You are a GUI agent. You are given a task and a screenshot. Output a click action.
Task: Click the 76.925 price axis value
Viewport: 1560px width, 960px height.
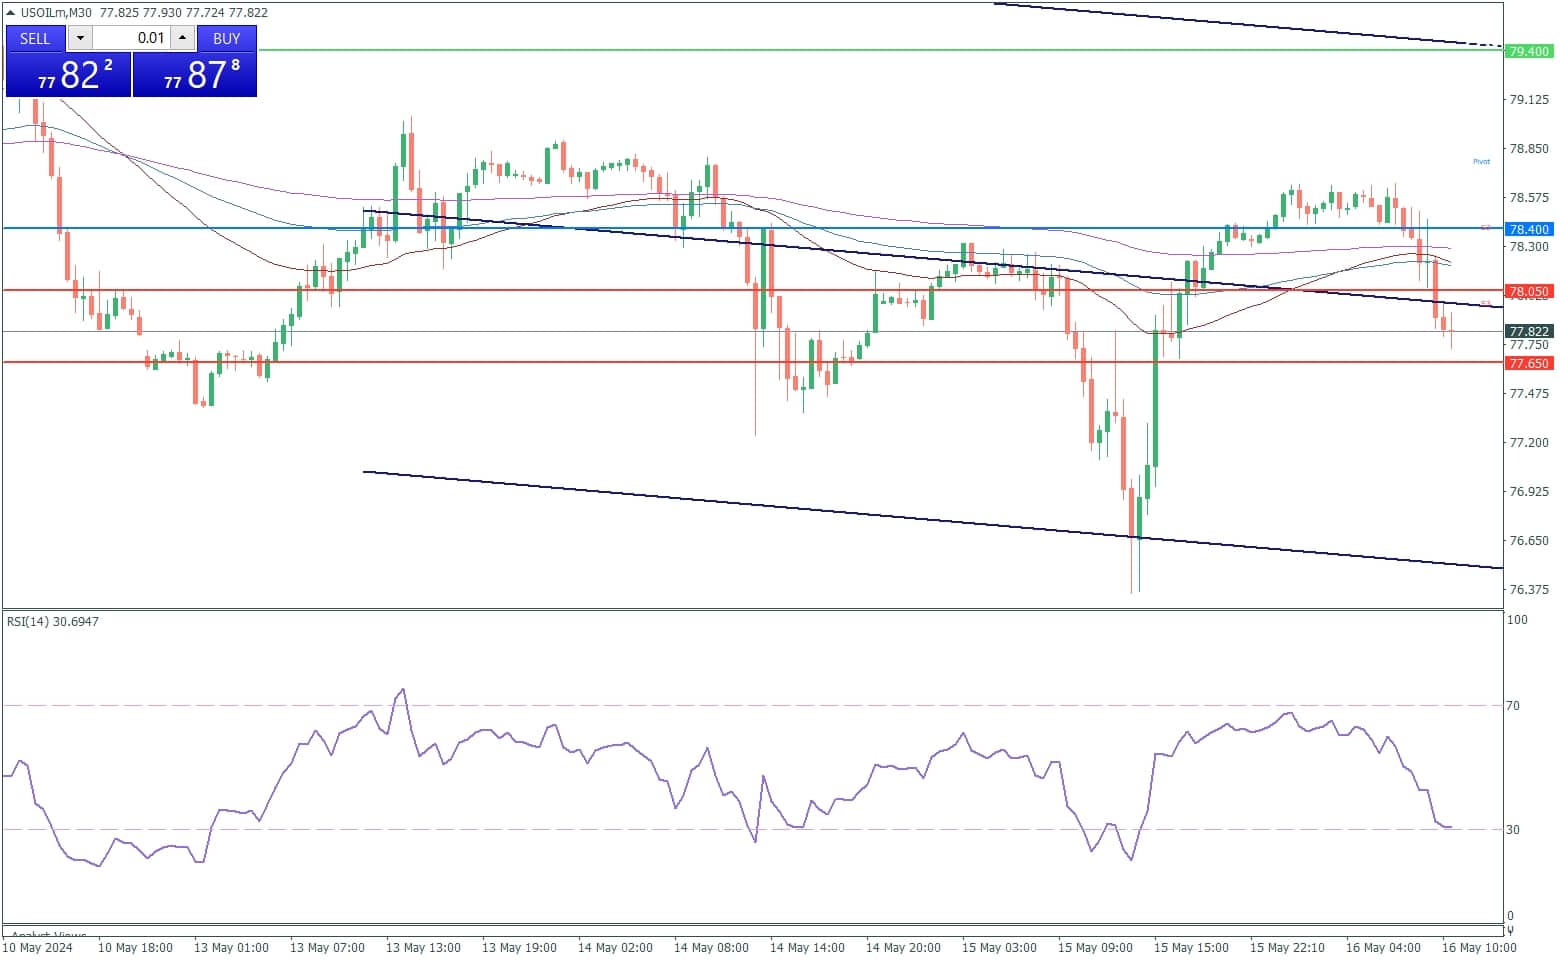[x=1529, y=492]
